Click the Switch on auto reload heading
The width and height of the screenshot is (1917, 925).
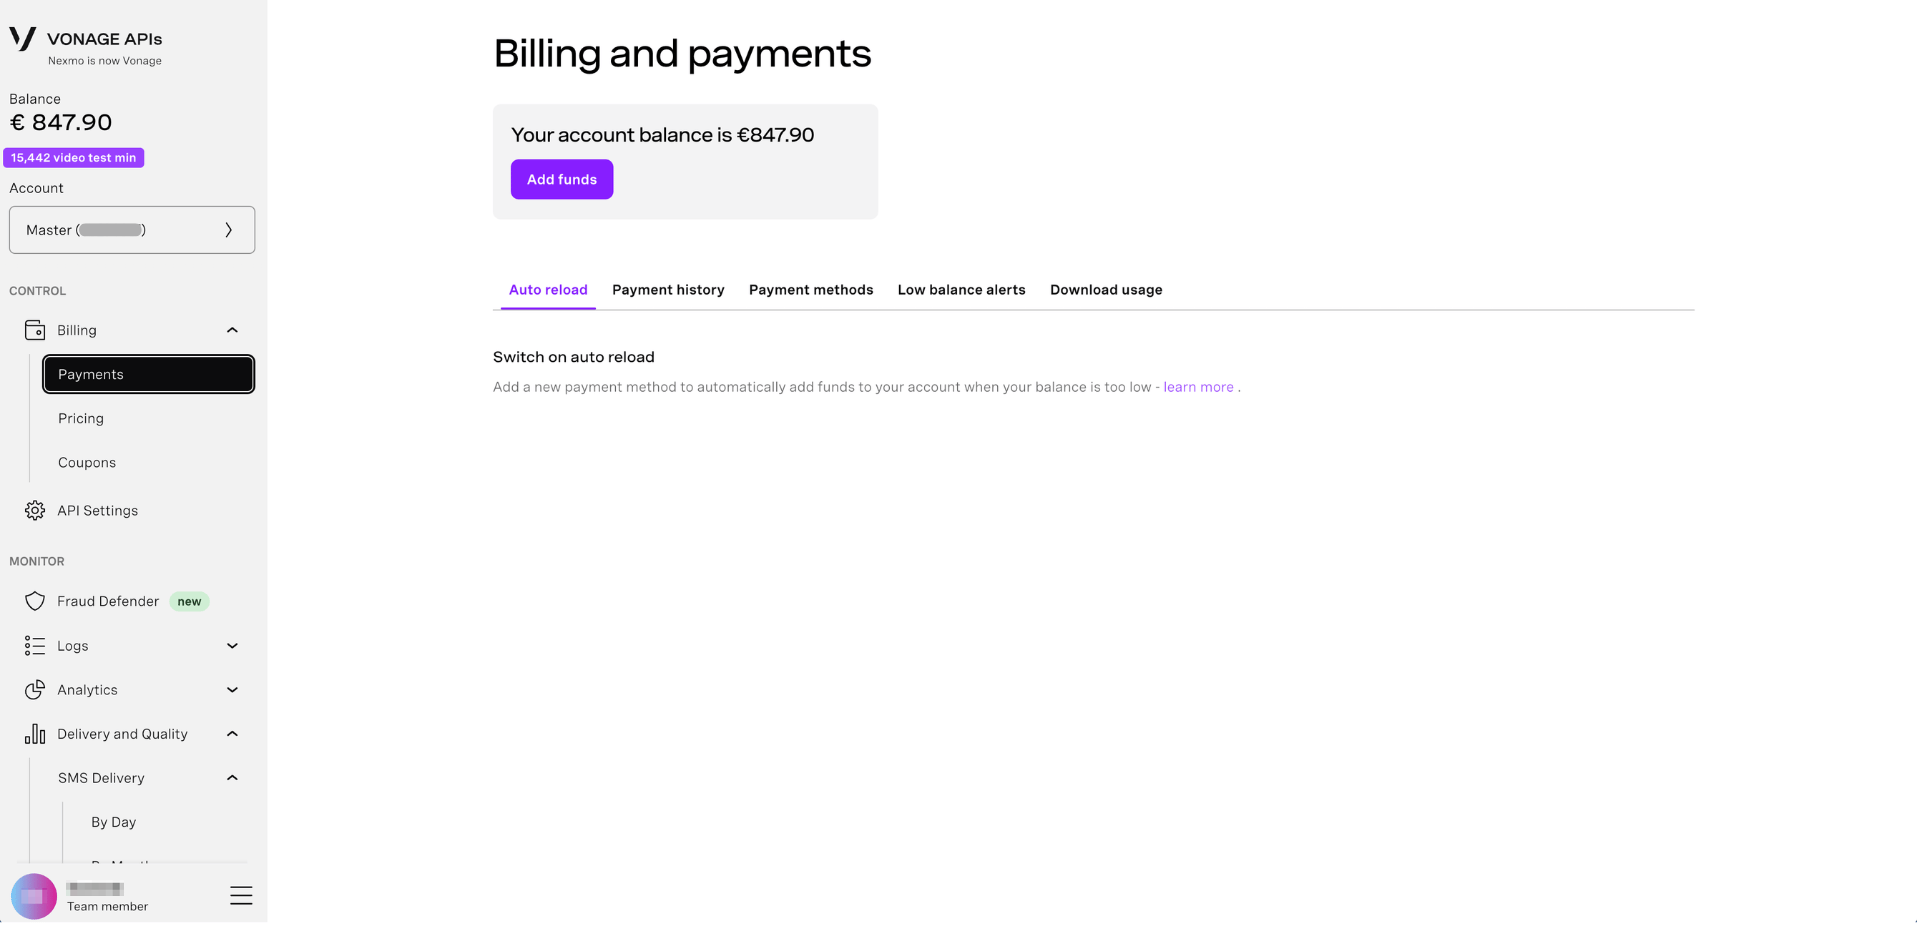coord(574,357)
